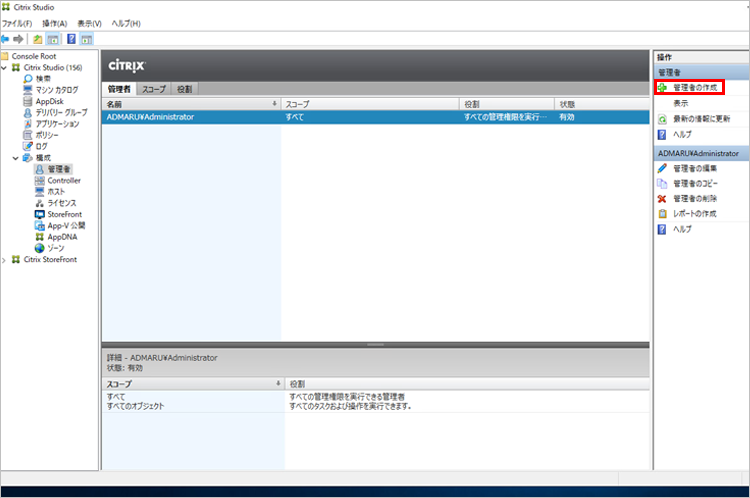Select the AppDNA node
750x498 pixels.
click(62, 237)
